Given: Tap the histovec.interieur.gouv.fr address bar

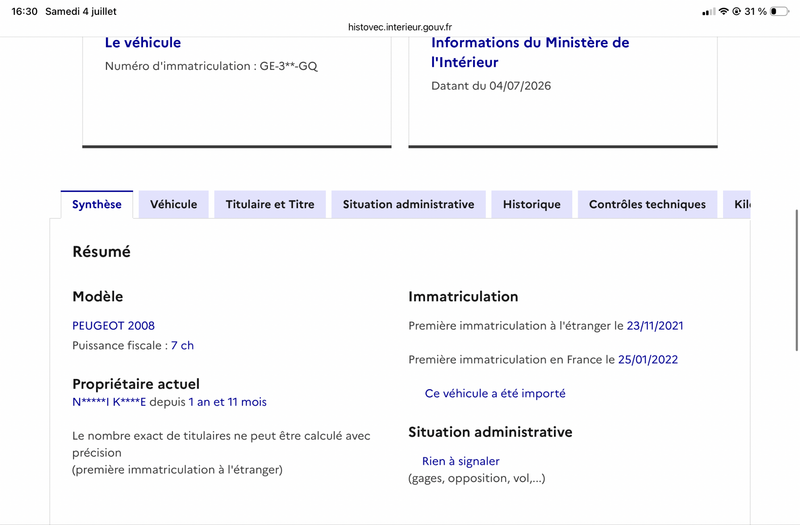Looking at the screenshot, I should tap(400, 27).
